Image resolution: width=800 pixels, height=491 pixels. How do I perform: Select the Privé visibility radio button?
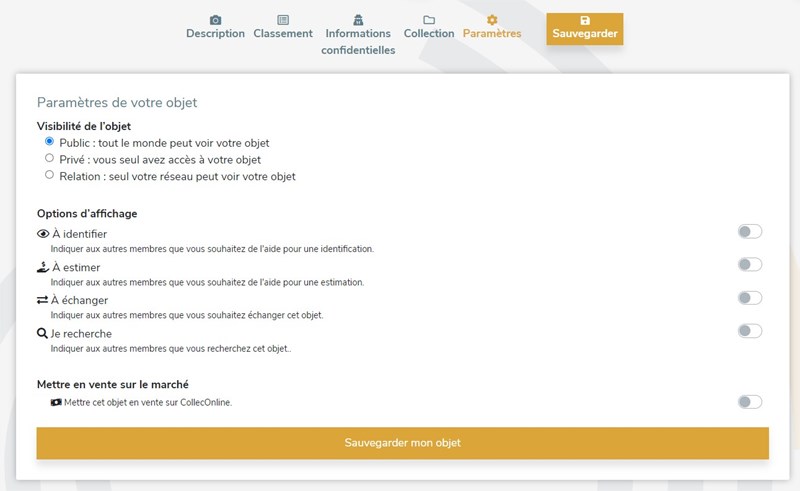click(x=49, y=158)
